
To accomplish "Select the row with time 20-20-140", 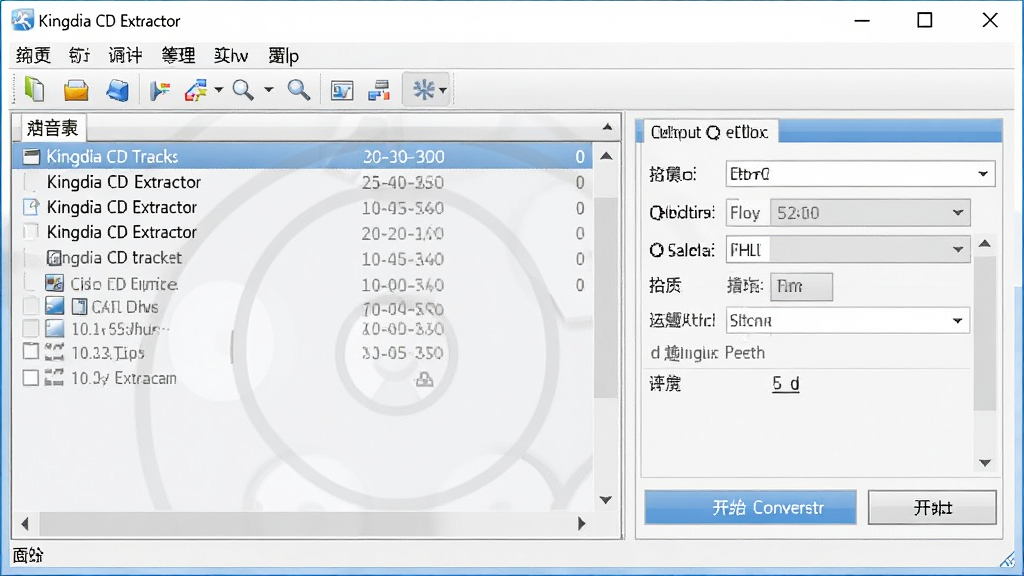I will tap(302, 233).
